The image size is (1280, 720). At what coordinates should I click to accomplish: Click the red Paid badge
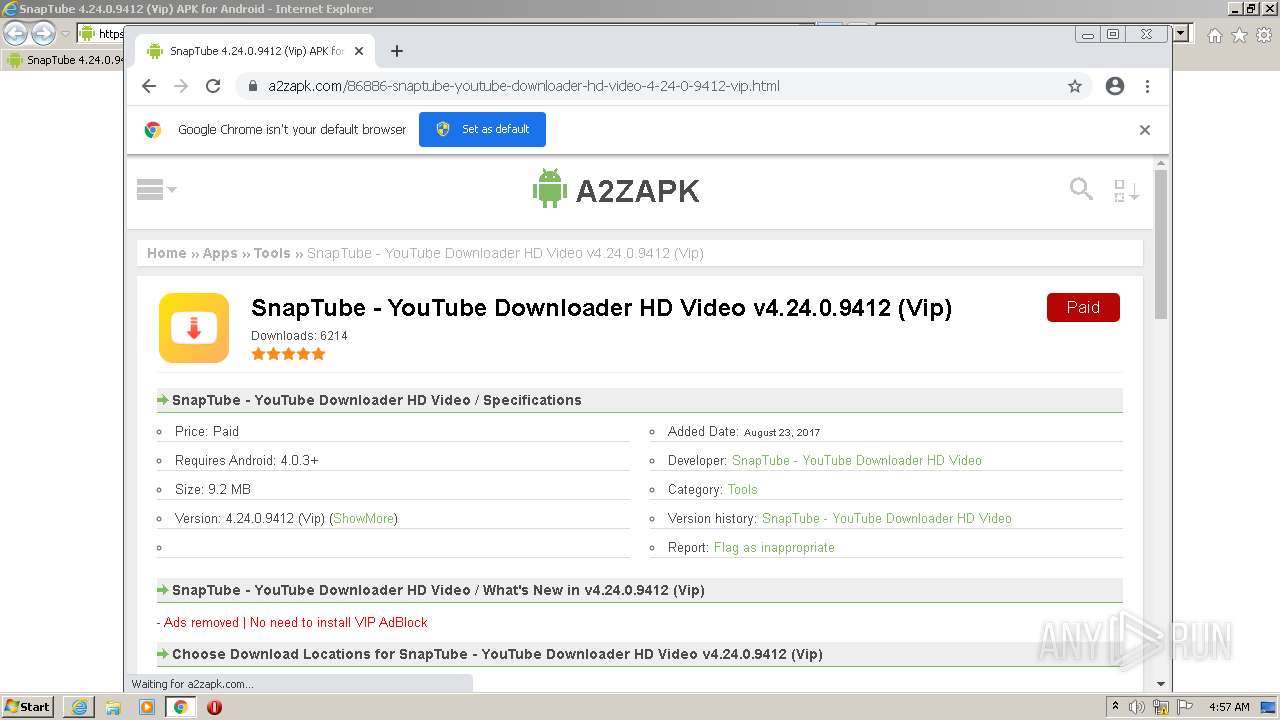(x=1083, y=308)
